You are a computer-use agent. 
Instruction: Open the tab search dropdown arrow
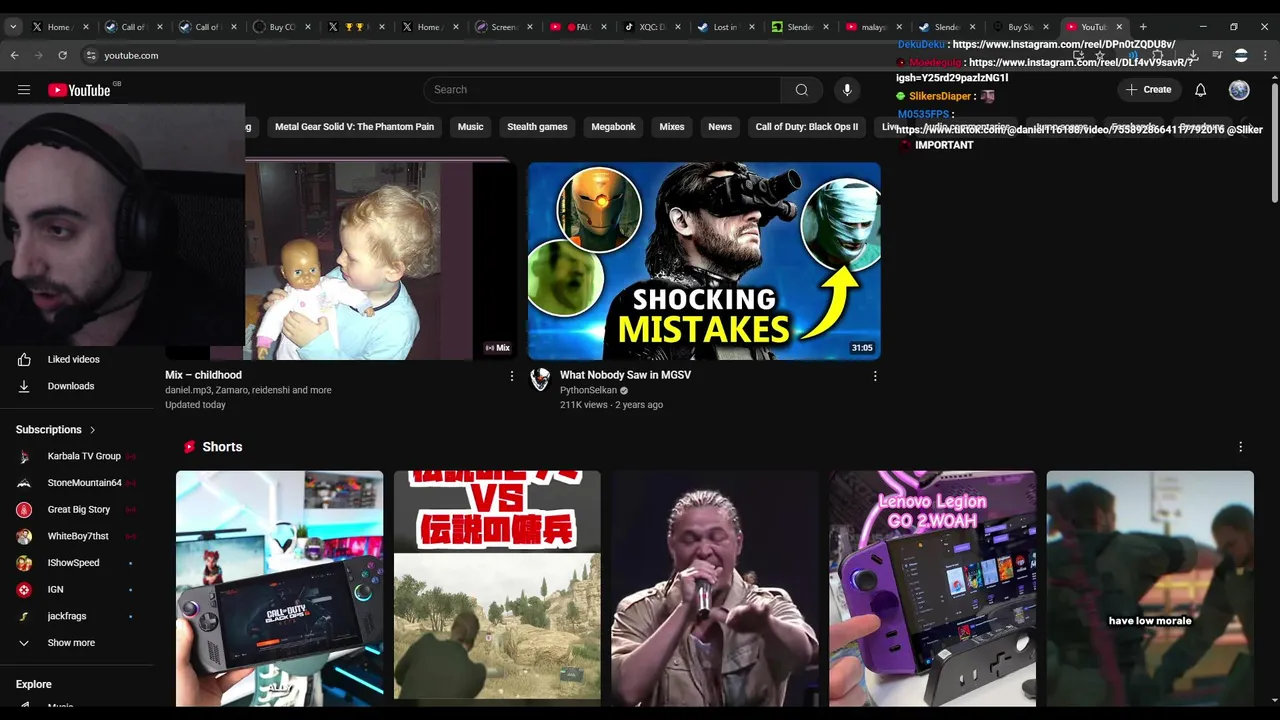(13, 27)
